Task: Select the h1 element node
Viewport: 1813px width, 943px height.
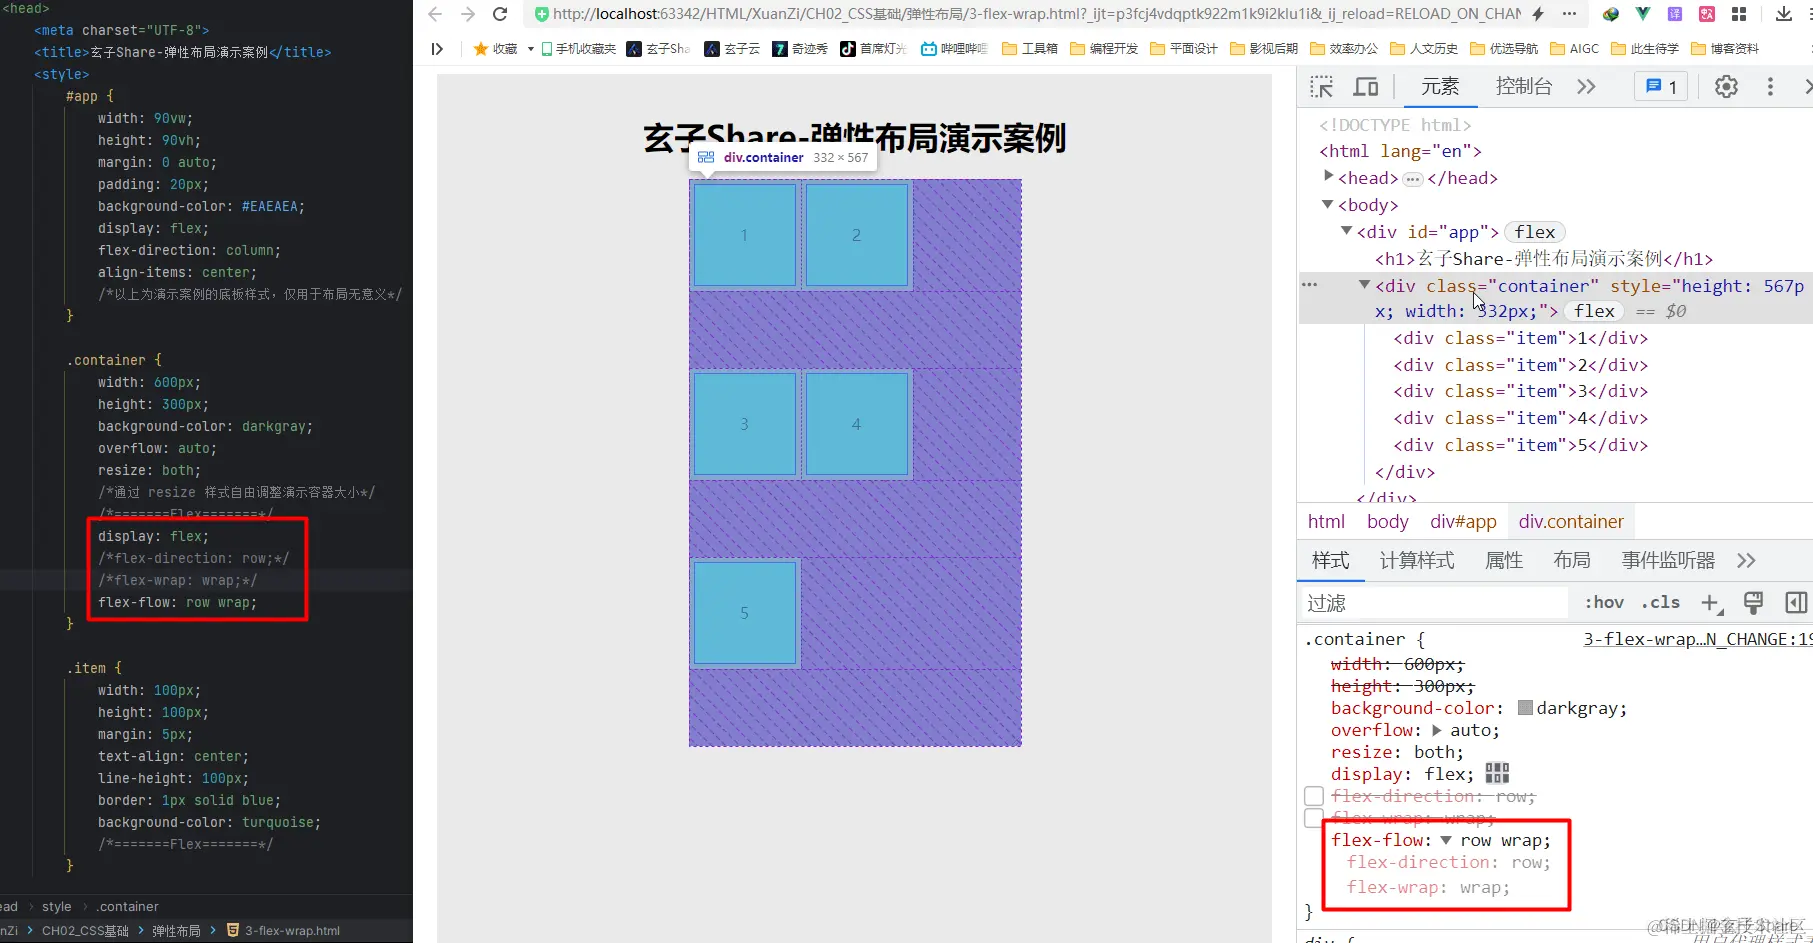Action: click(1543, 258)
